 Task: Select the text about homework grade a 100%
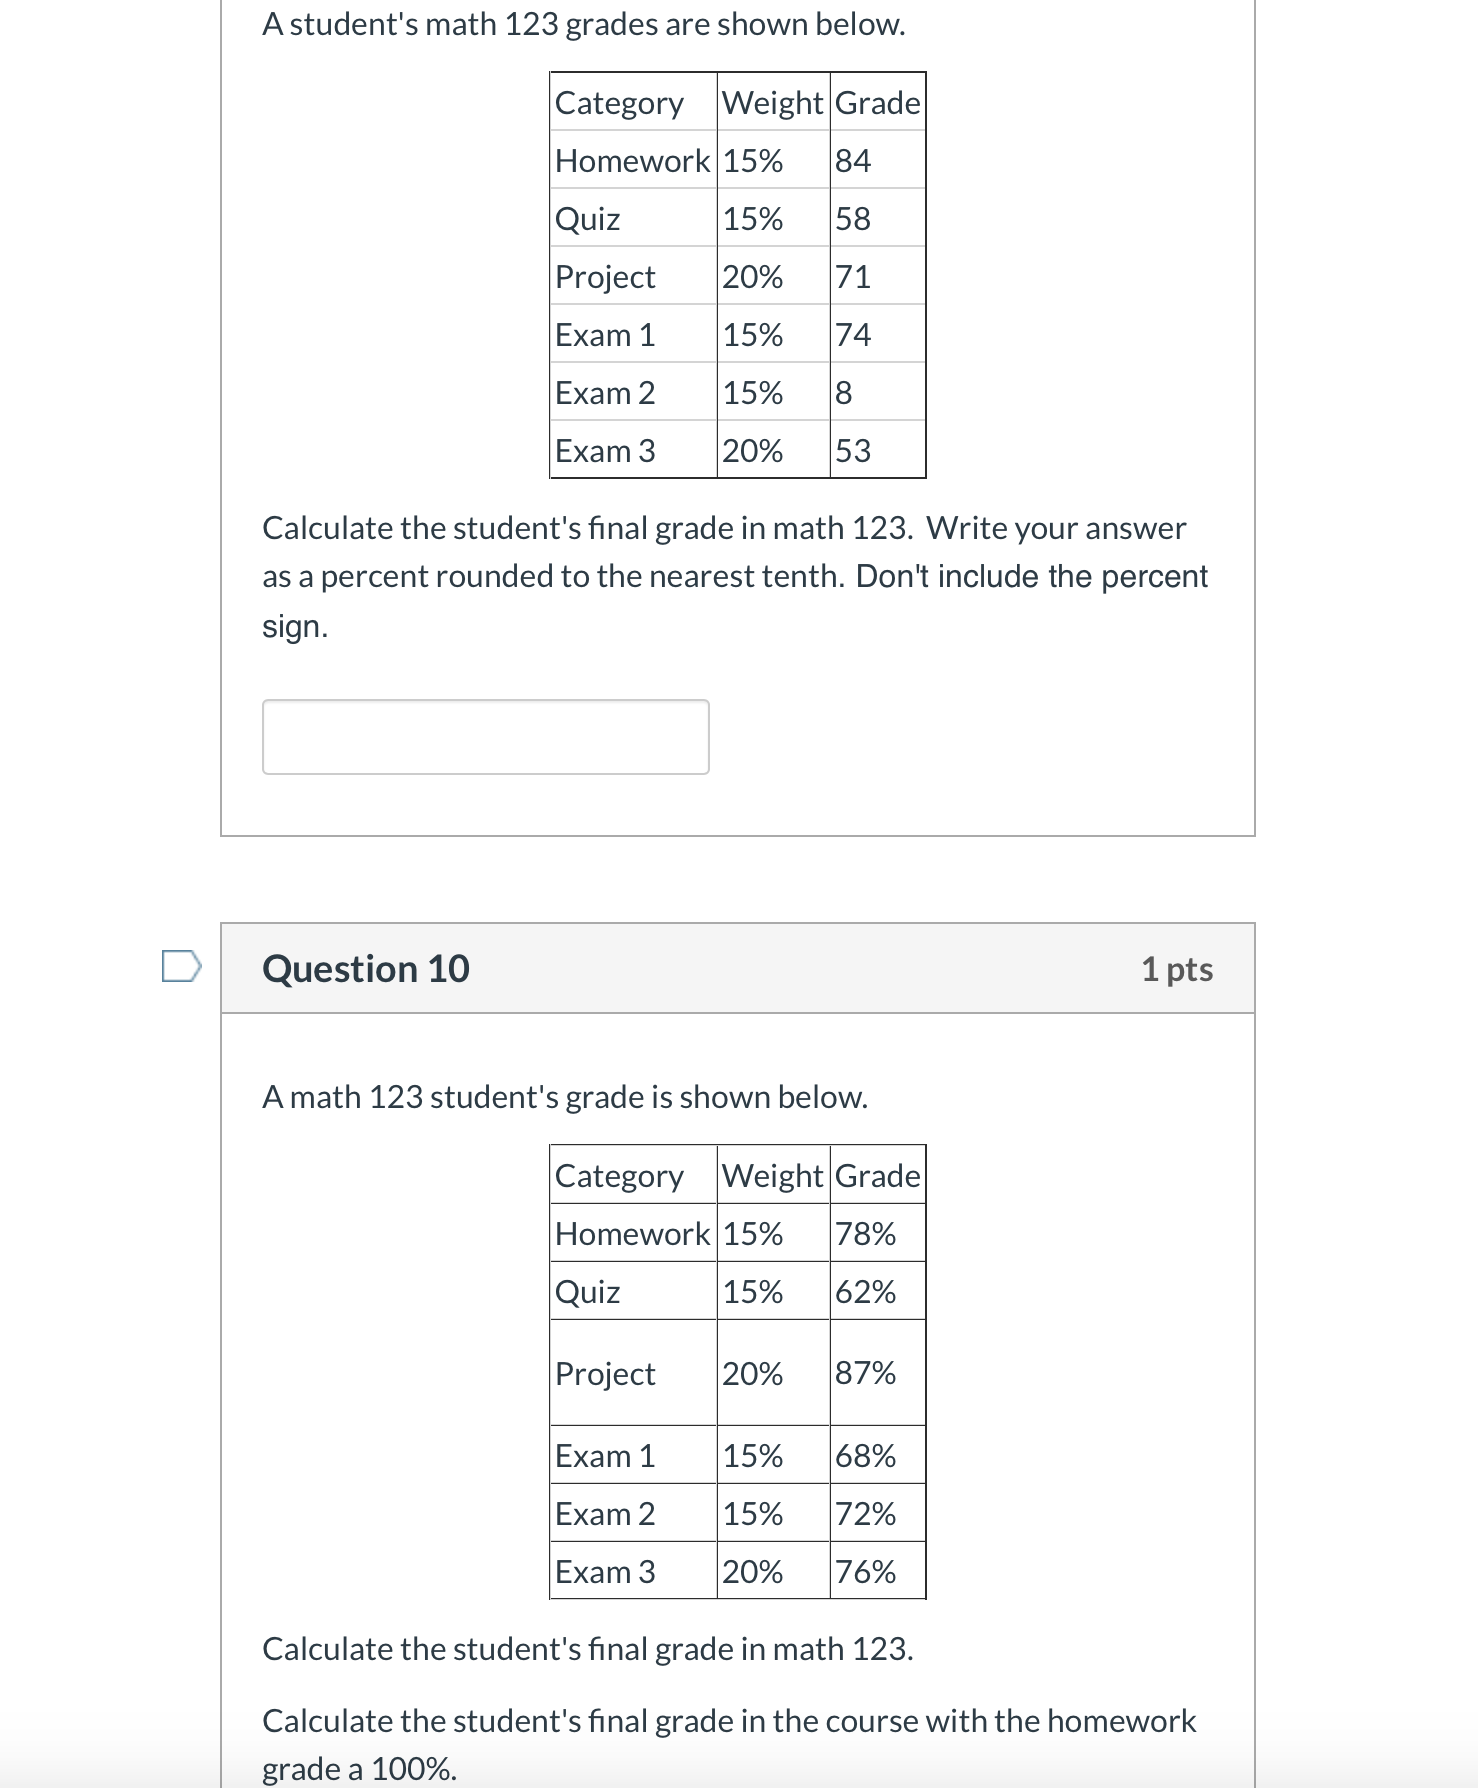[730, 1742]
